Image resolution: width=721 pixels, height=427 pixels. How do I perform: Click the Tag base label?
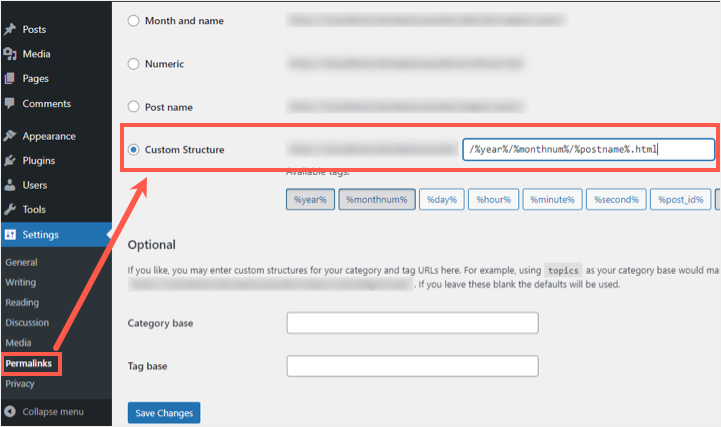[148, 366]
